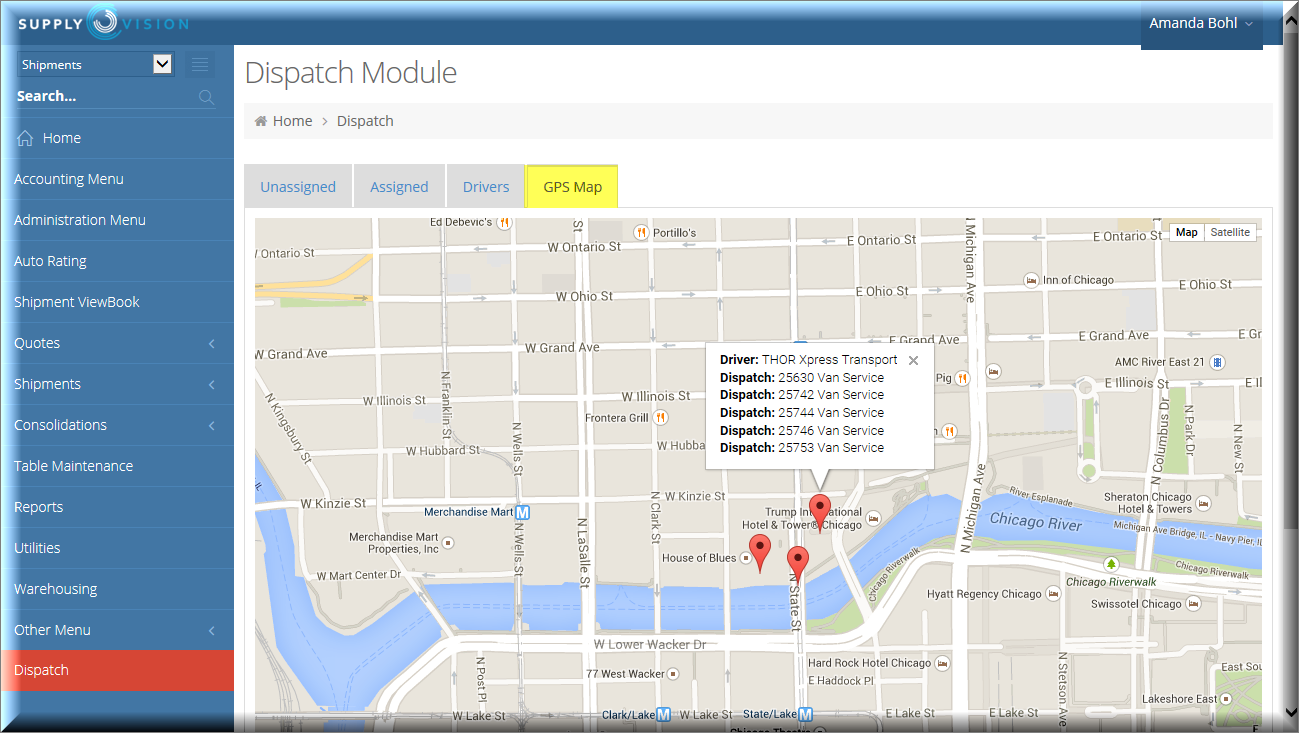Image resolution: width=1299 pixels, height=733 pixels.
Task: Open the Amanda Bohl user menu
Action: tap(1201, 24)
